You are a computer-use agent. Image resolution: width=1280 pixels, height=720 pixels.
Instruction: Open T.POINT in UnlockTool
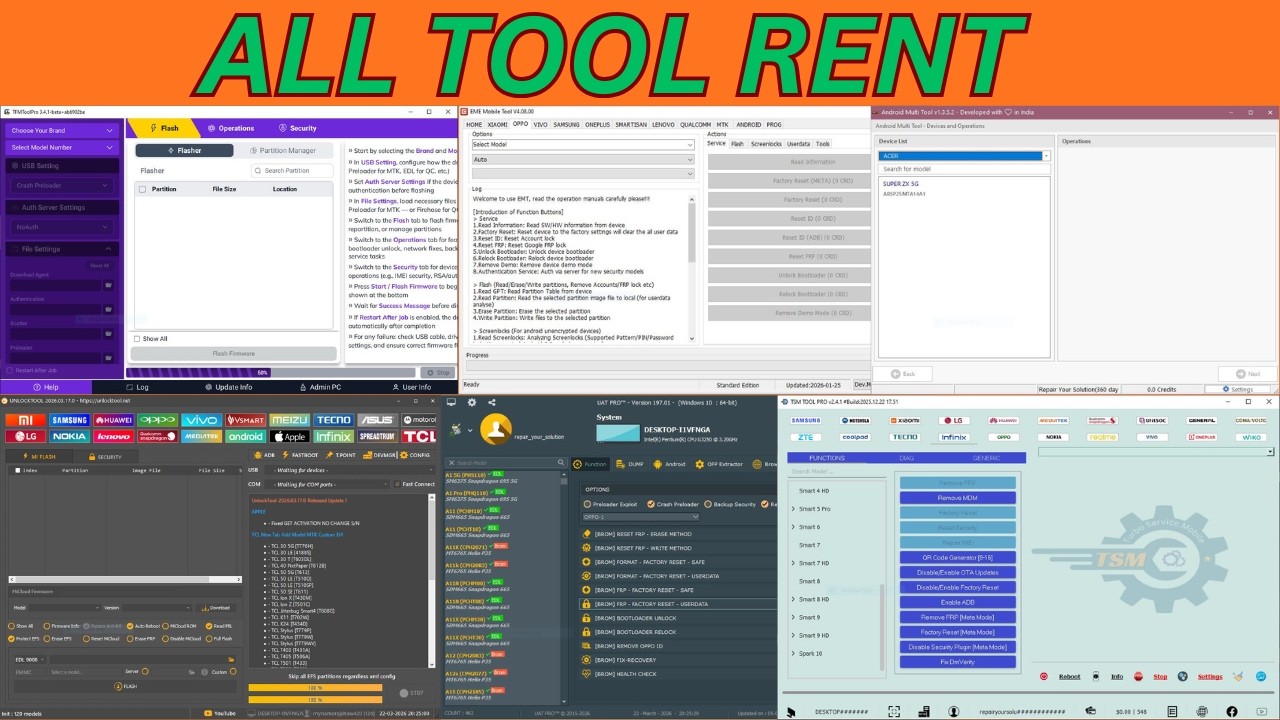pos(340,455)
